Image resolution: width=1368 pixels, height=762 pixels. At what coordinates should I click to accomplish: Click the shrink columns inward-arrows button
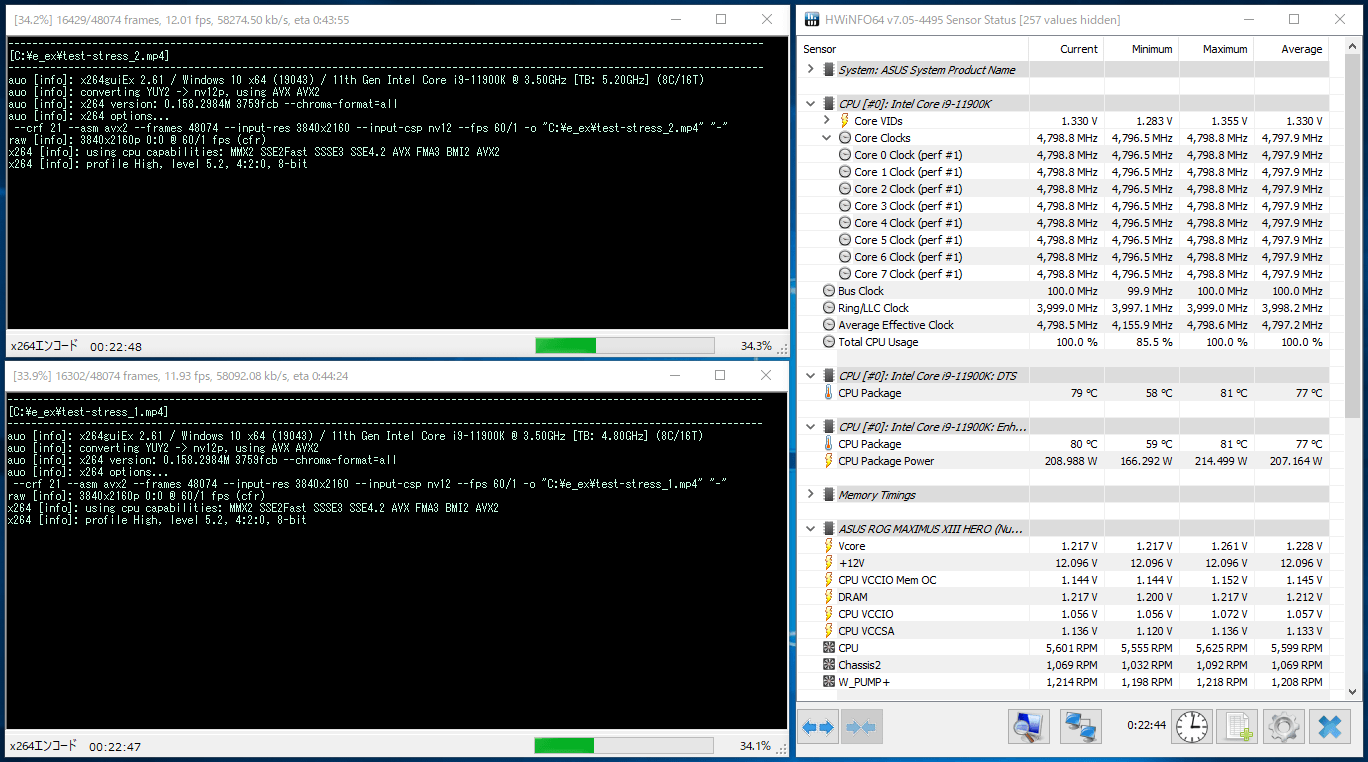(x=861, y=727)
